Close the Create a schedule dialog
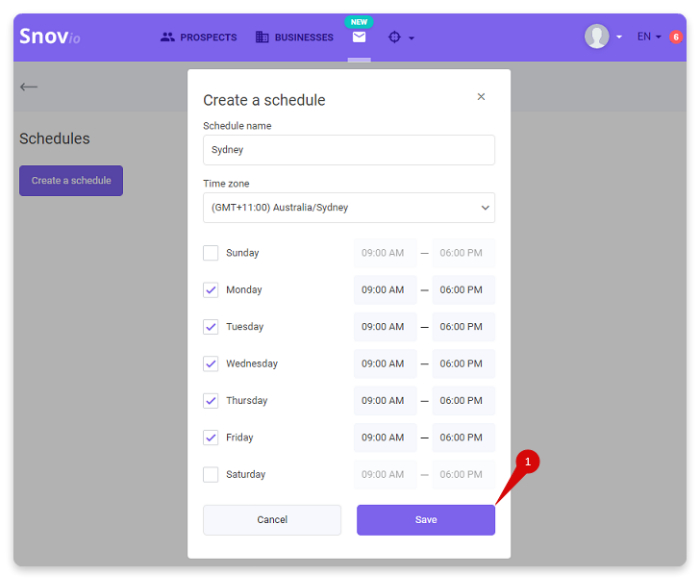Viewport: 700px width, 579px height. 481,96
